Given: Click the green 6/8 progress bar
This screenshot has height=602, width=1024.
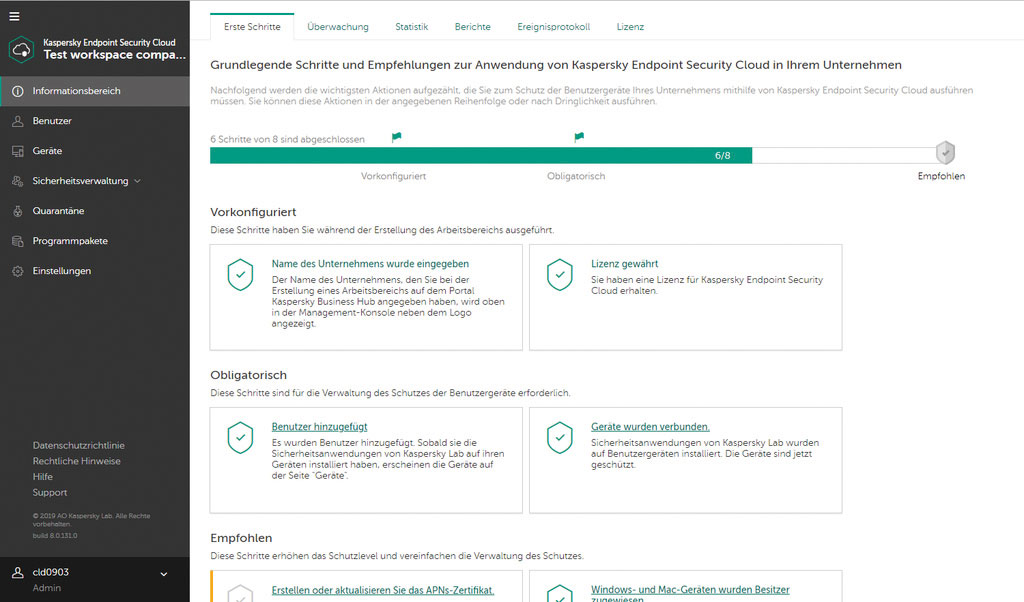Looking at the screenshot, I should 481,155.
